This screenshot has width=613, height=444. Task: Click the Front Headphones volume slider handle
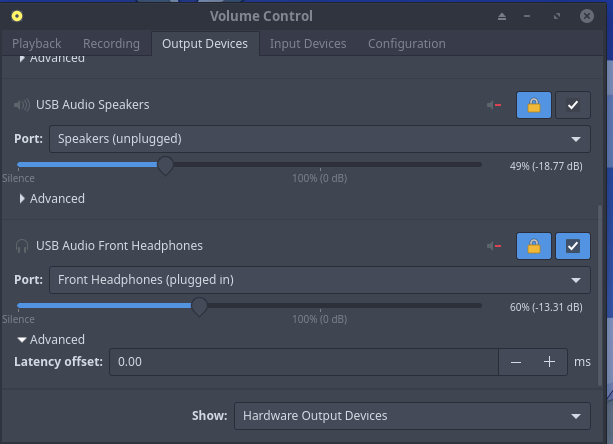(199, 307)
